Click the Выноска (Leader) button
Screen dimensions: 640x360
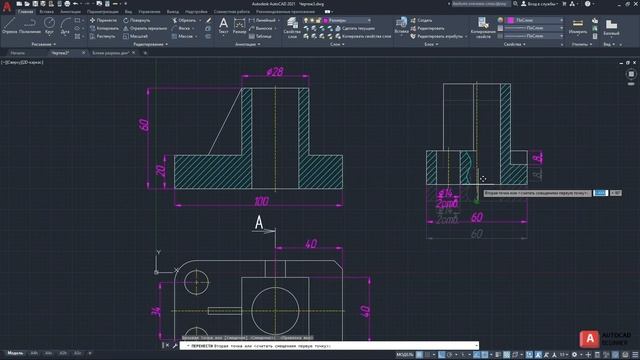[261, 28]
